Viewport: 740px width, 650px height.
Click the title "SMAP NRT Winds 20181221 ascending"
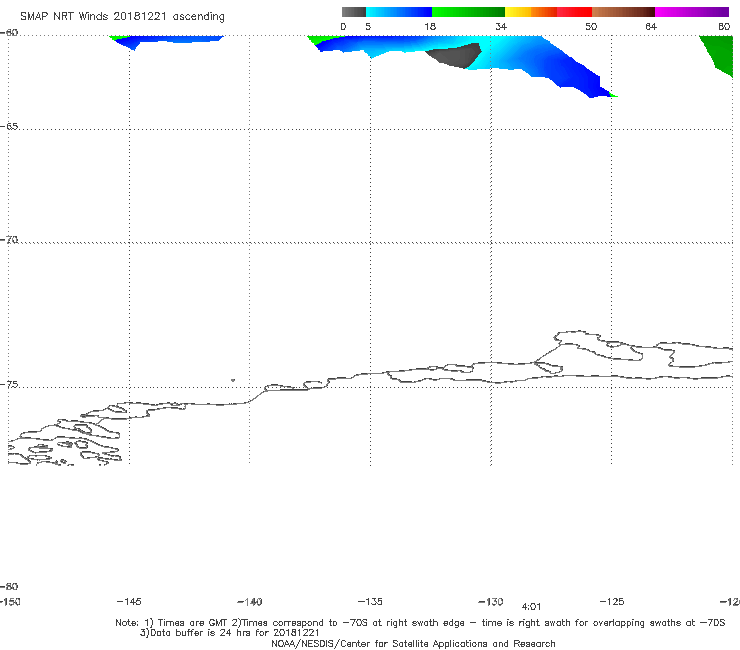pyautogui.click(x=122, y=16)
